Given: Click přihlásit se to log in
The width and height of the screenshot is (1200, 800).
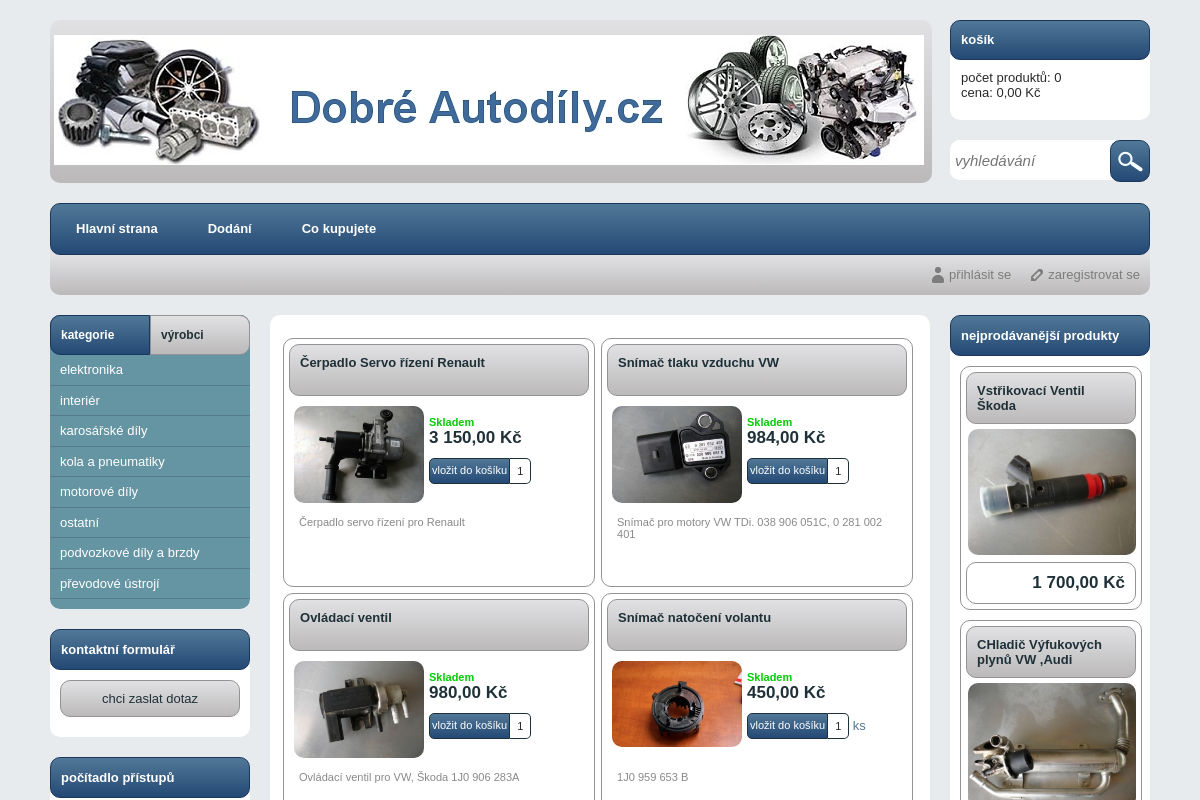Looking at the screenshot, I should [979, 274].
